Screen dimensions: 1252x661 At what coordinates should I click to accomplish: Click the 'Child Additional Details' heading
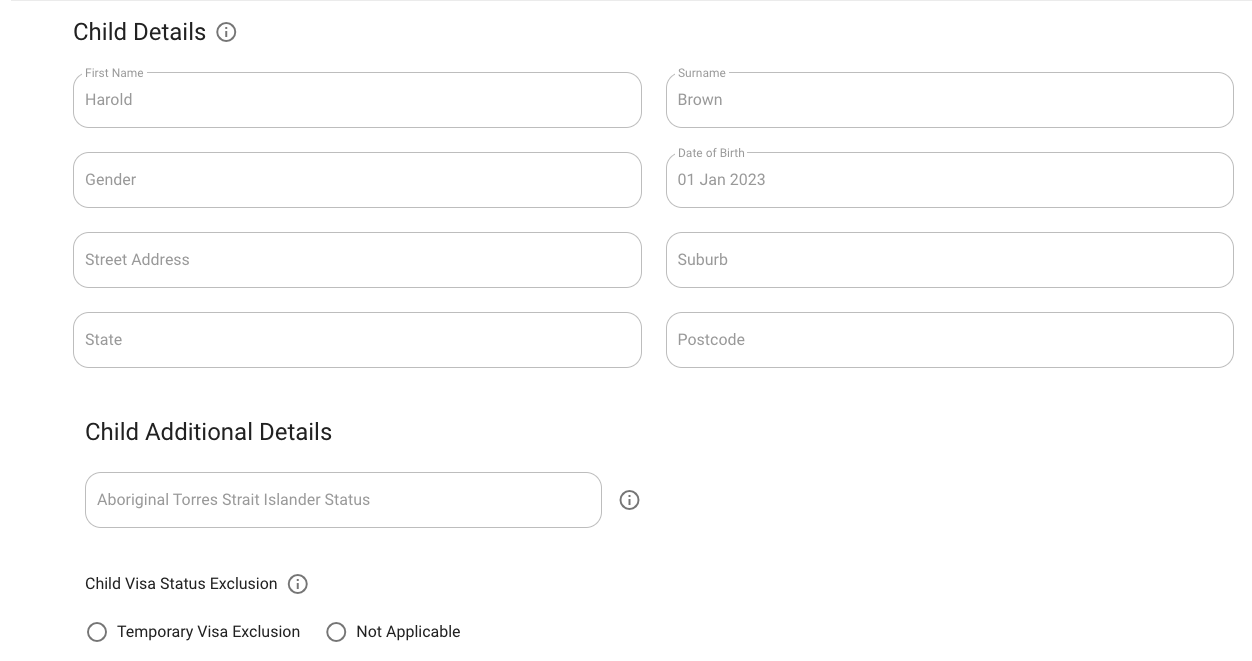pos(208,432)
